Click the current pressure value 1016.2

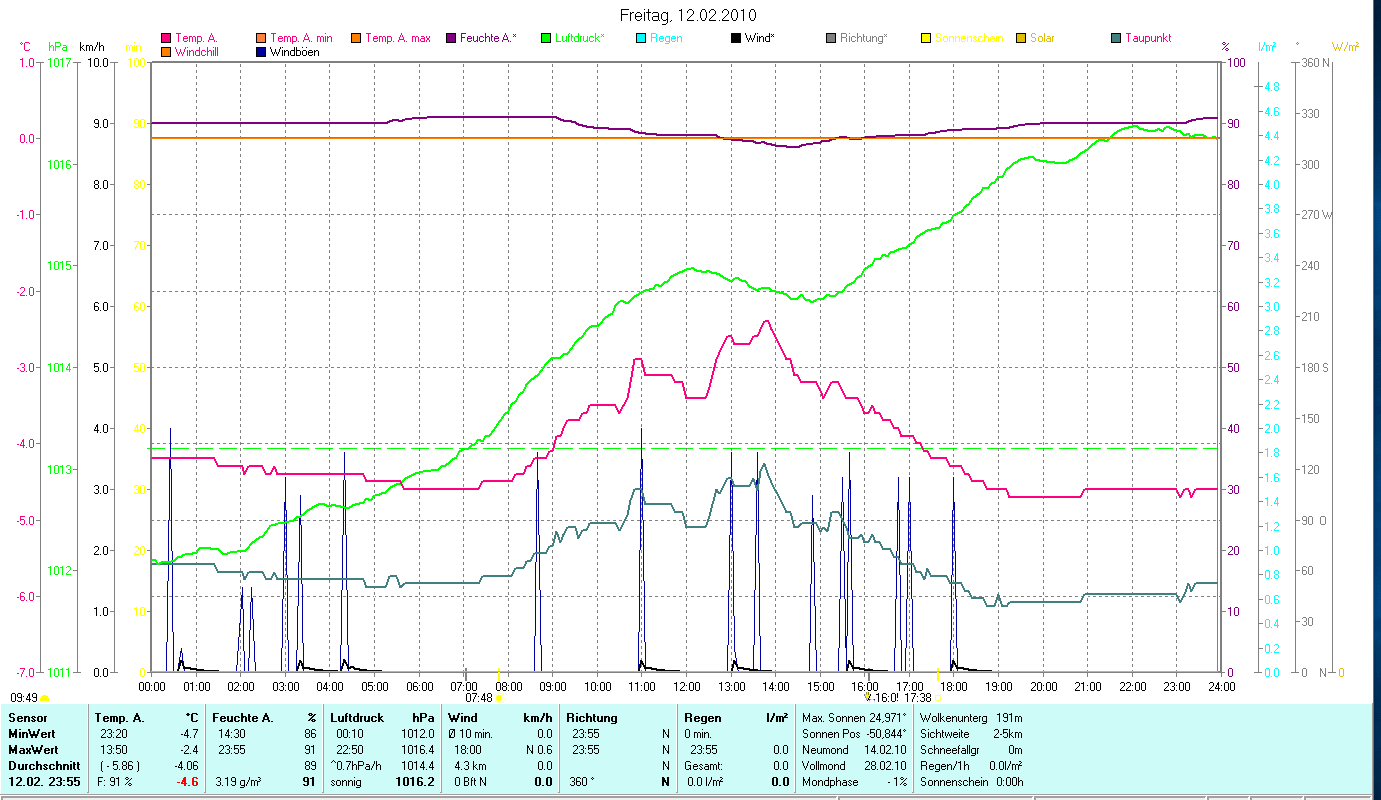coord(415,781)
